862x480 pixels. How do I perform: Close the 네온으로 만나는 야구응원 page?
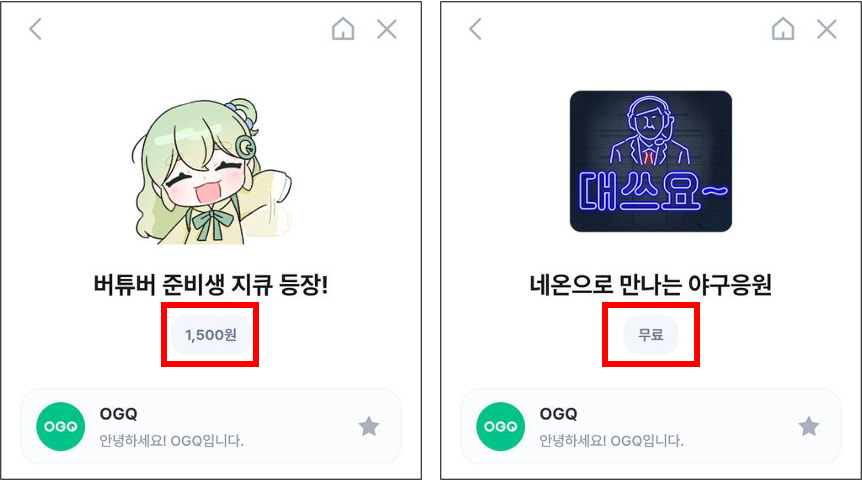tap(827, 29)
